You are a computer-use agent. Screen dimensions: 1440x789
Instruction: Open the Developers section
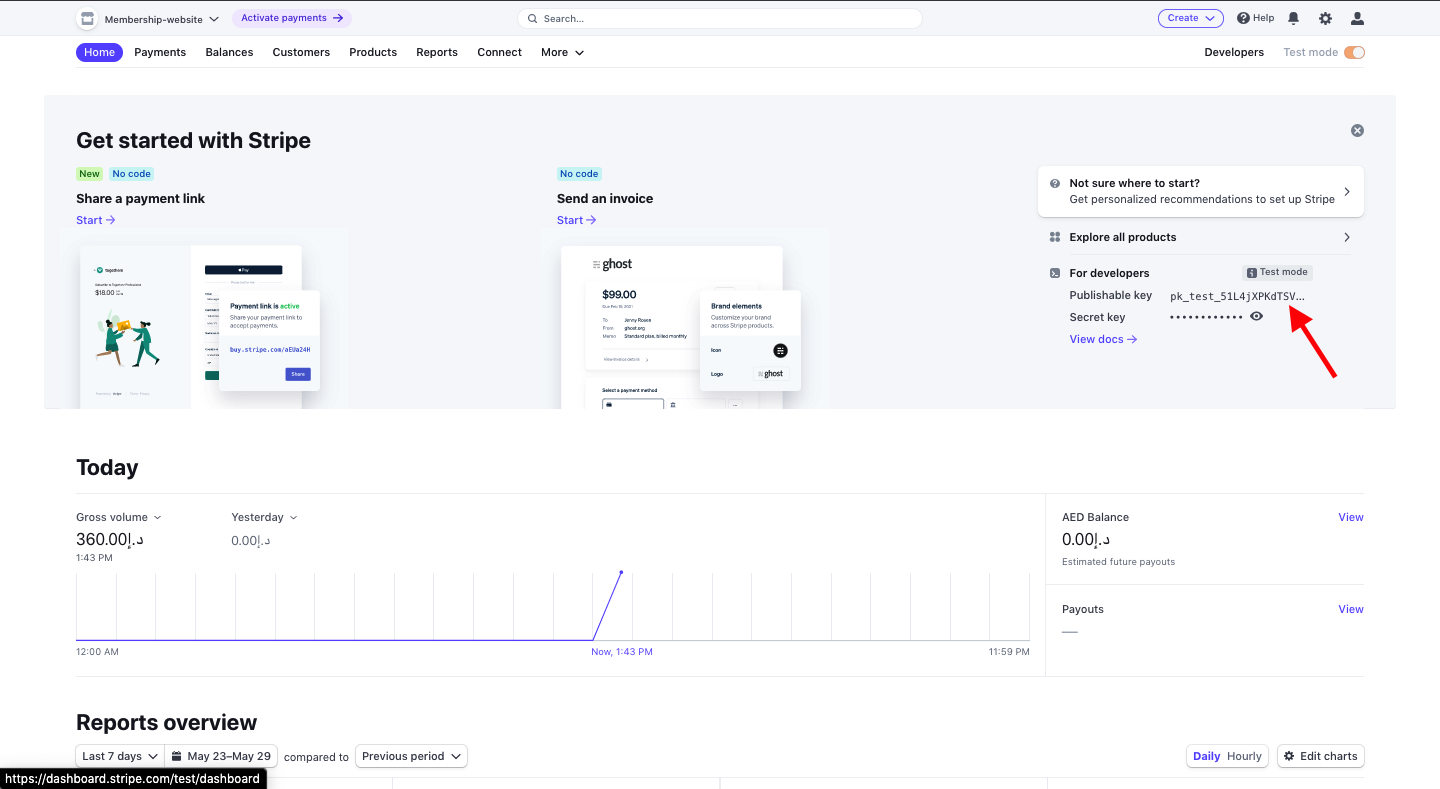[1234, 52]
